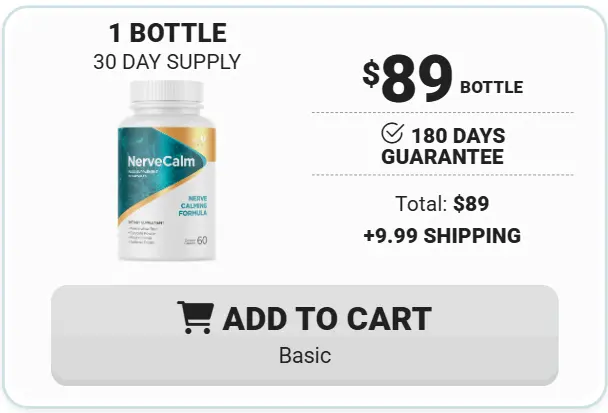Viewport: 608px width, 413px height.
Task: Click the dotted divider below the price
Action: tap(443, 112)
